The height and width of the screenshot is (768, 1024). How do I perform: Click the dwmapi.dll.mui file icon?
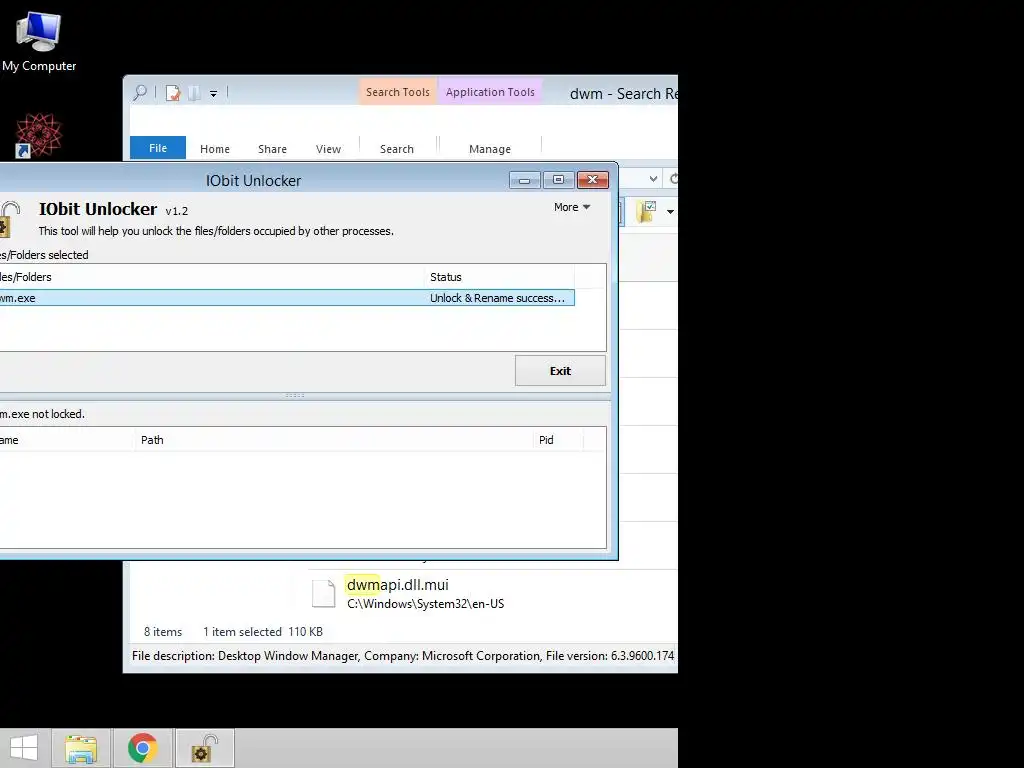[x=323, y=593]
